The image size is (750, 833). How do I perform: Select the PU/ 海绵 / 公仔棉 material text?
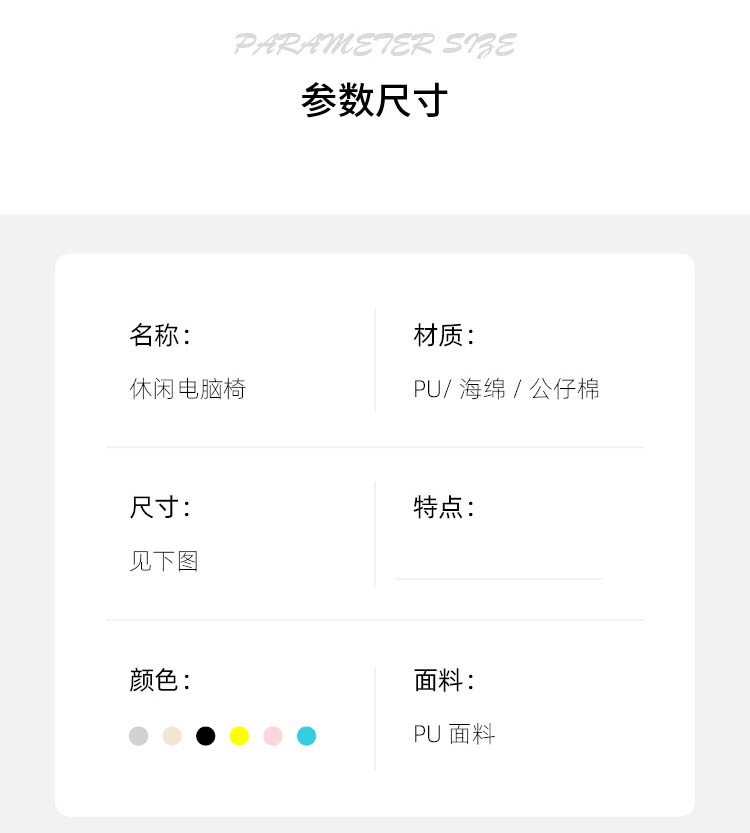click(506, 388)
